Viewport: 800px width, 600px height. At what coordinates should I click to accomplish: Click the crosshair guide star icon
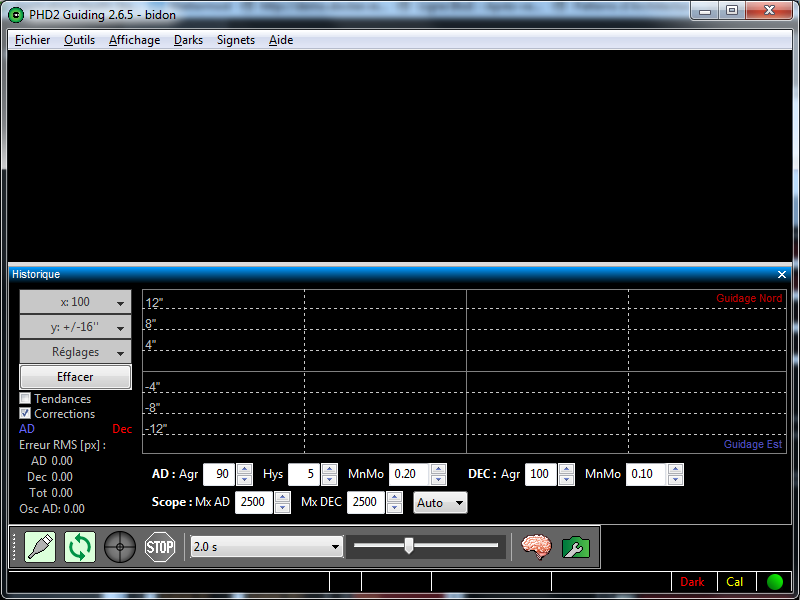coord(120,547)
